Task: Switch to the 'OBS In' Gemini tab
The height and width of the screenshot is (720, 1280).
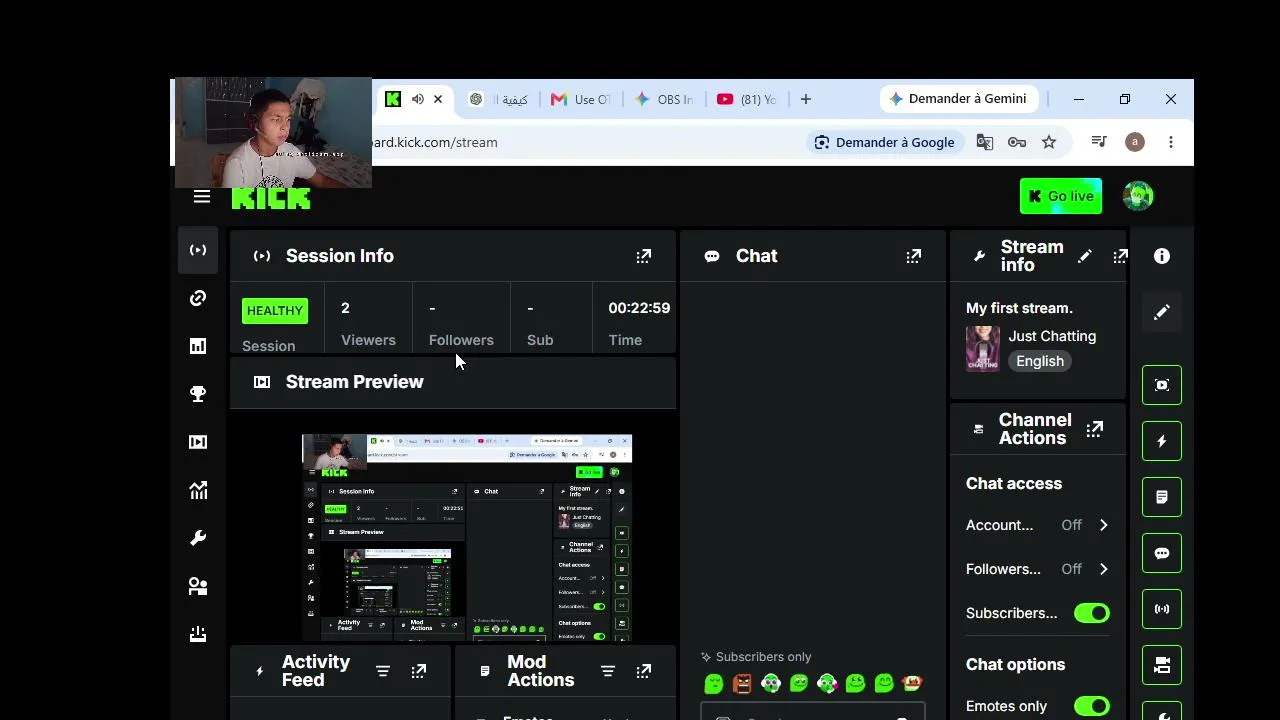Action: [664, 99]
